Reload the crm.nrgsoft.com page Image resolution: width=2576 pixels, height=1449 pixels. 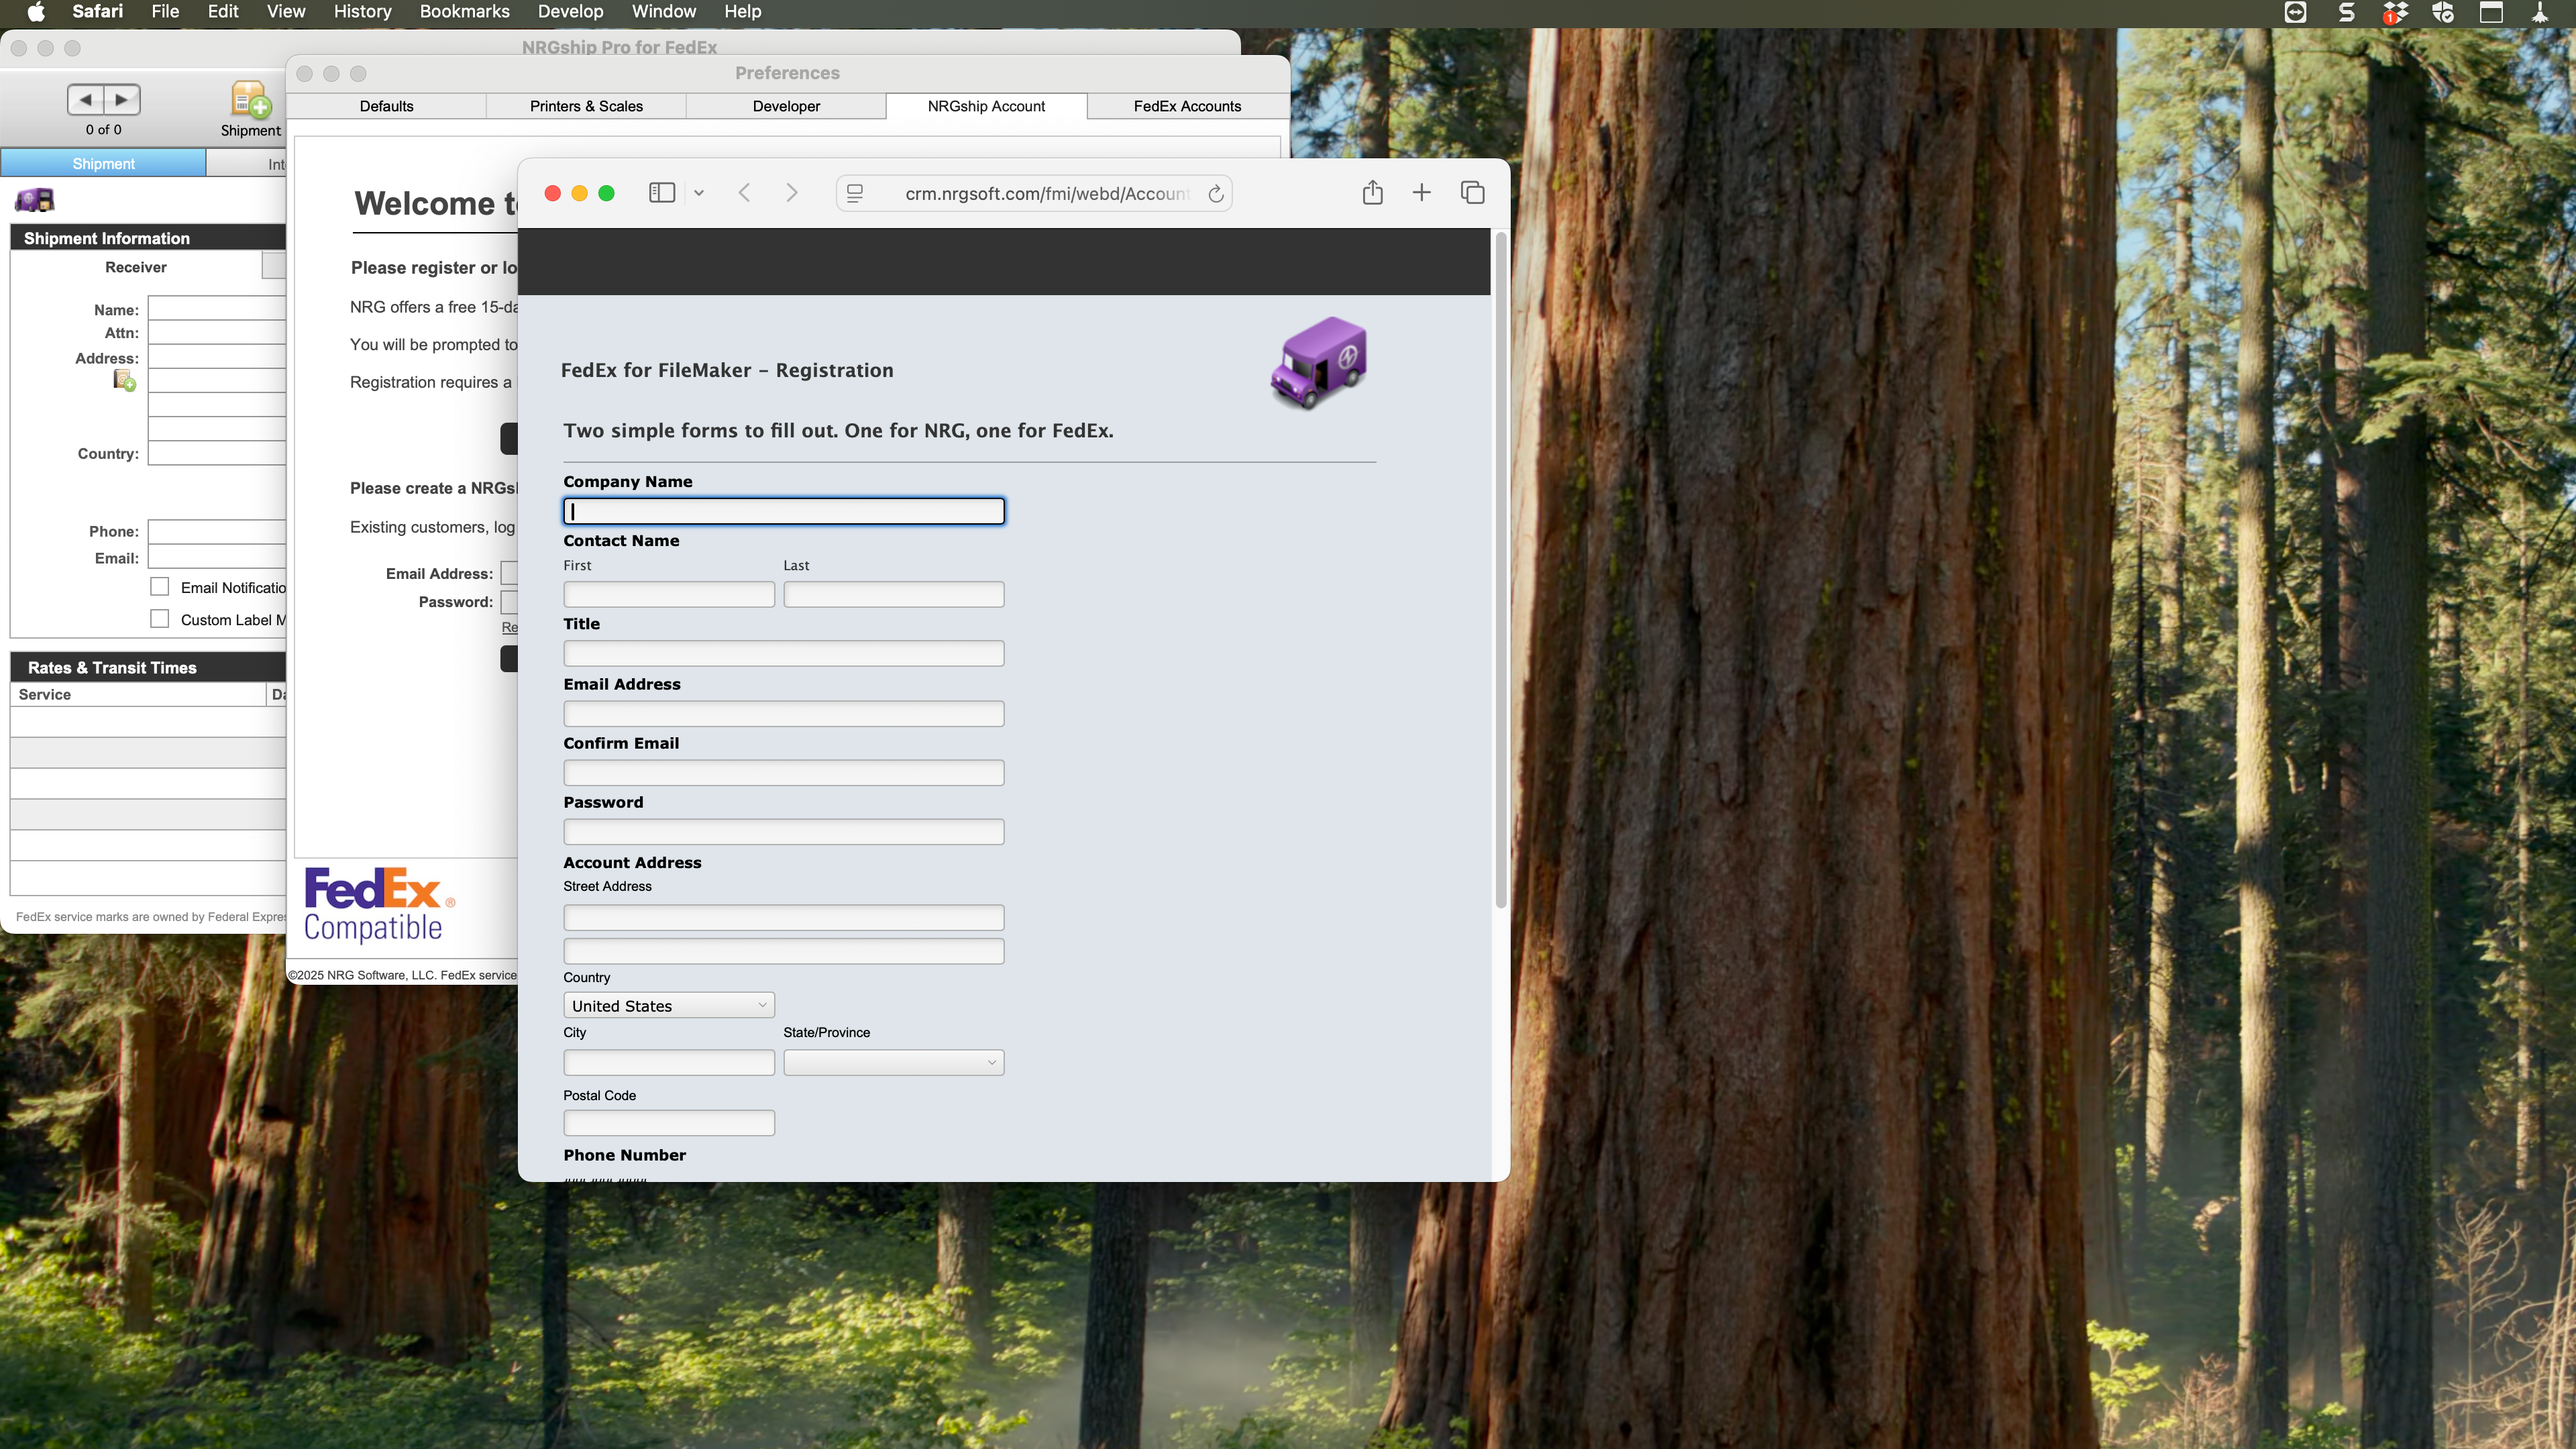[1215, 194]
